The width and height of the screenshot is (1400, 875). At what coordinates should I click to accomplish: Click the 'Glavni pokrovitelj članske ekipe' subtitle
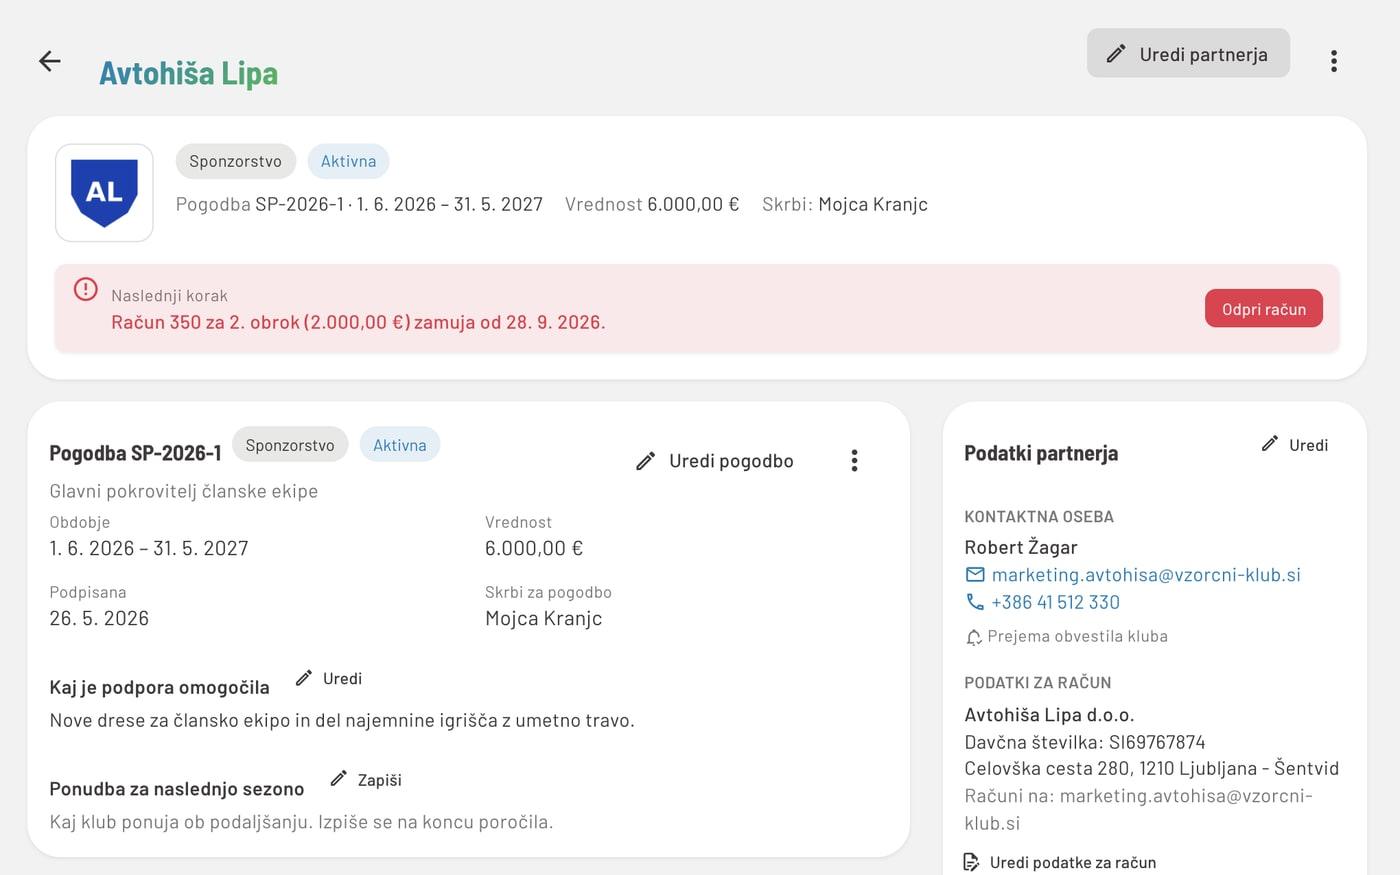[184, 491]
